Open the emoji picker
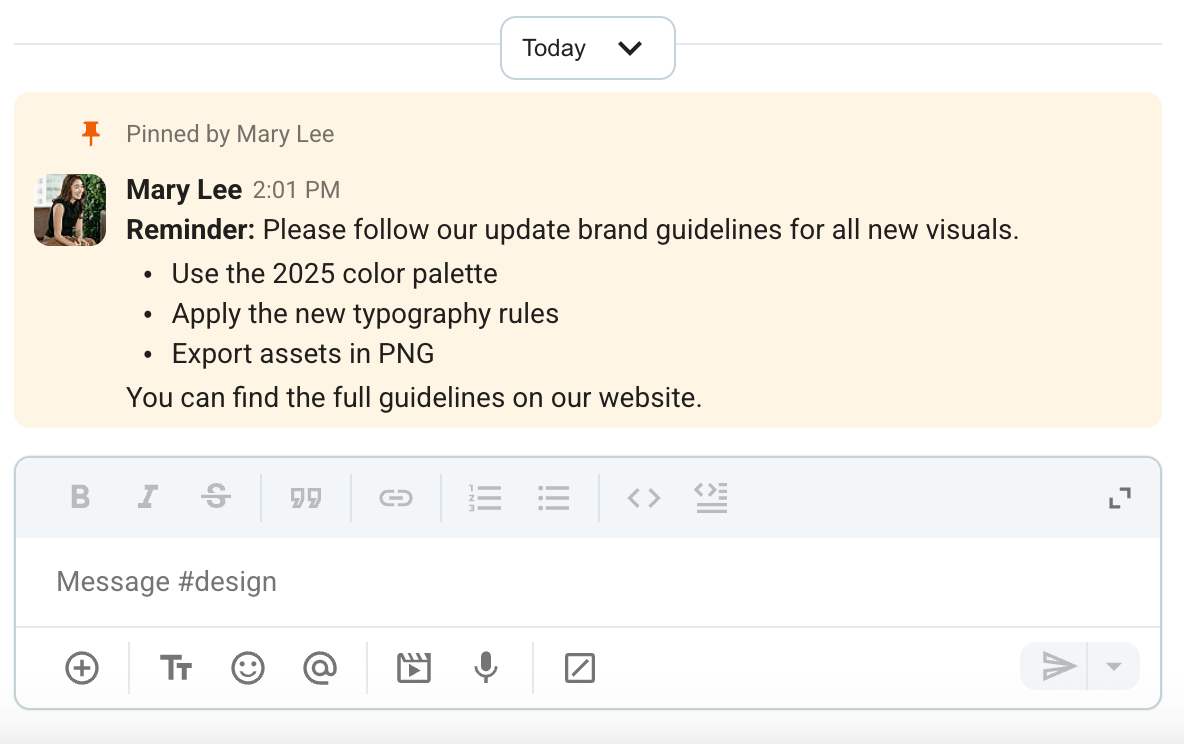This screenshot has width=1184, height=744. coord(248,667)
